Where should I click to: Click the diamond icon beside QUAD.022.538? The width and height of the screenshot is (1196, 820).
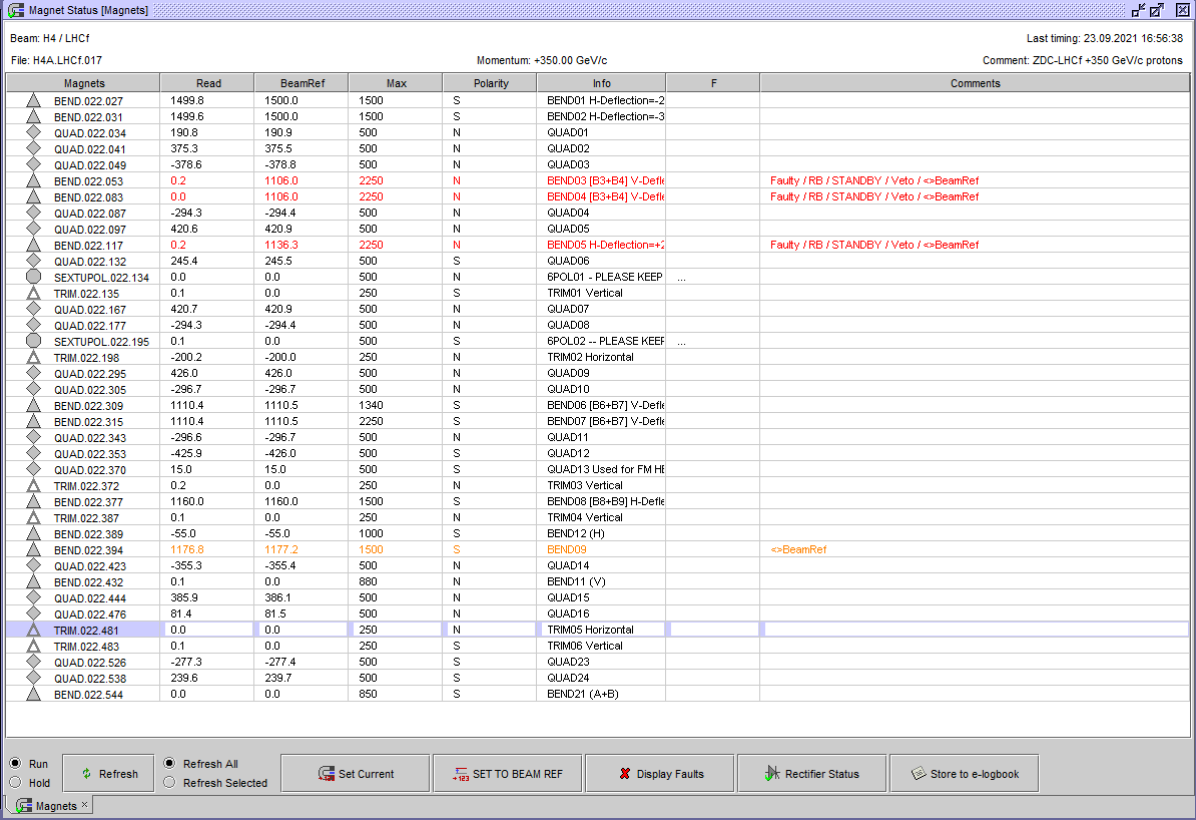point(33,678)
